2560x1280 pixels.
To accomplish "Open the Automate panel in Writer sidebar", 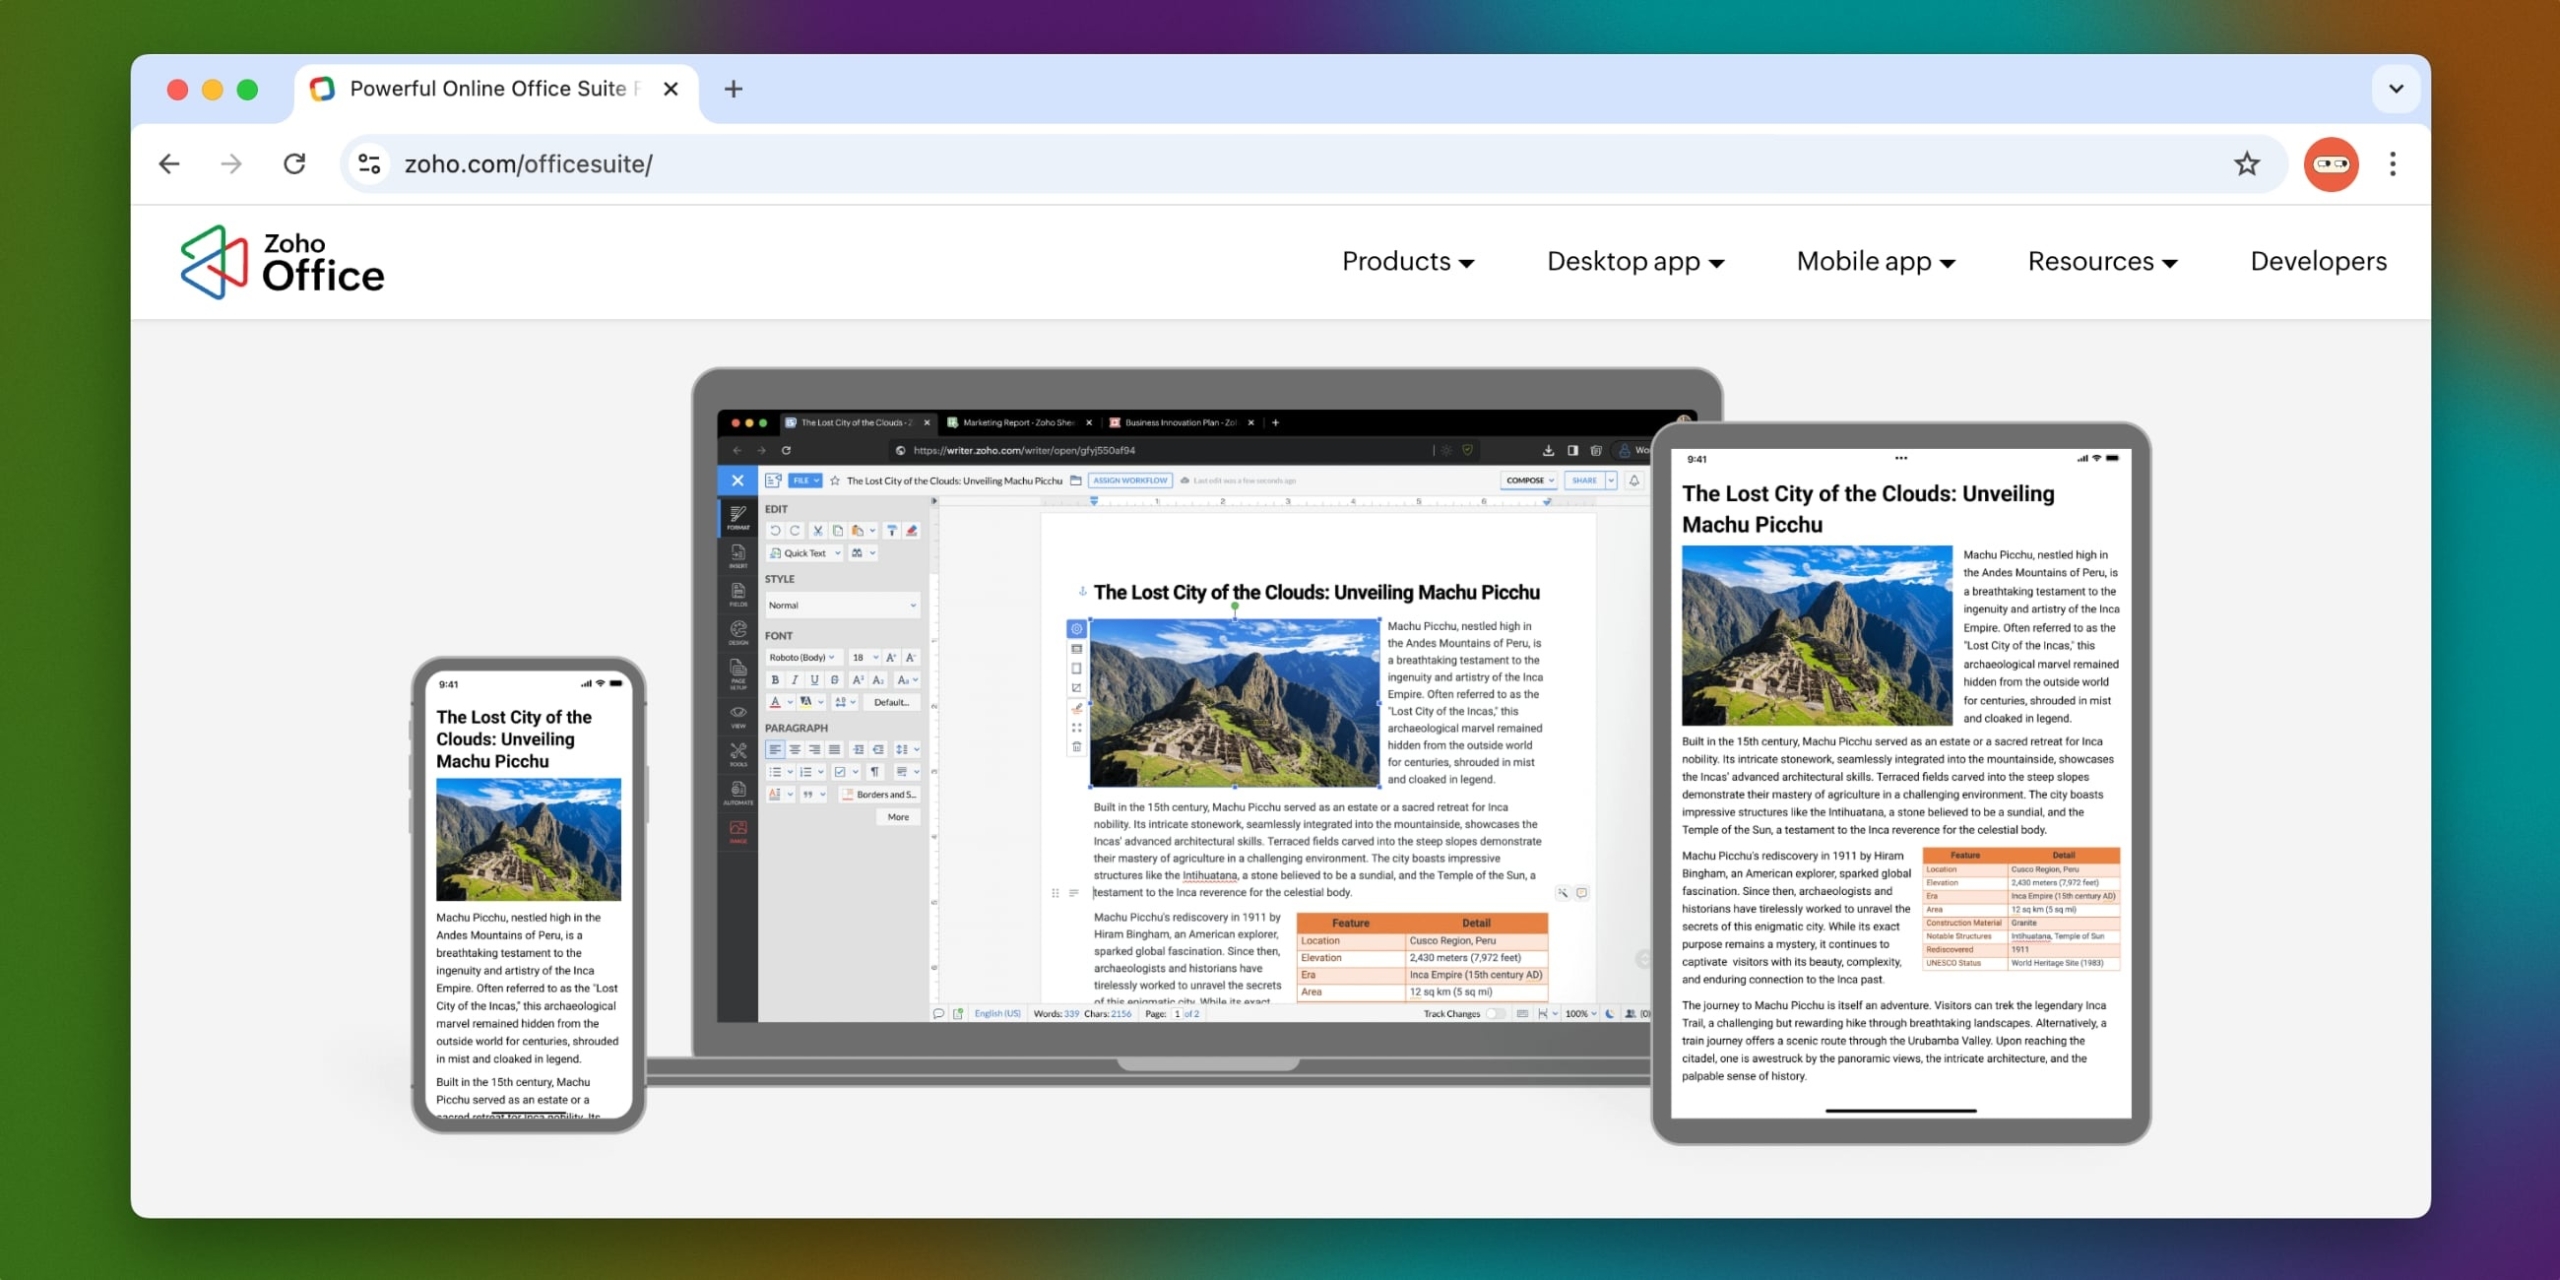I will [x=738, y=793].
